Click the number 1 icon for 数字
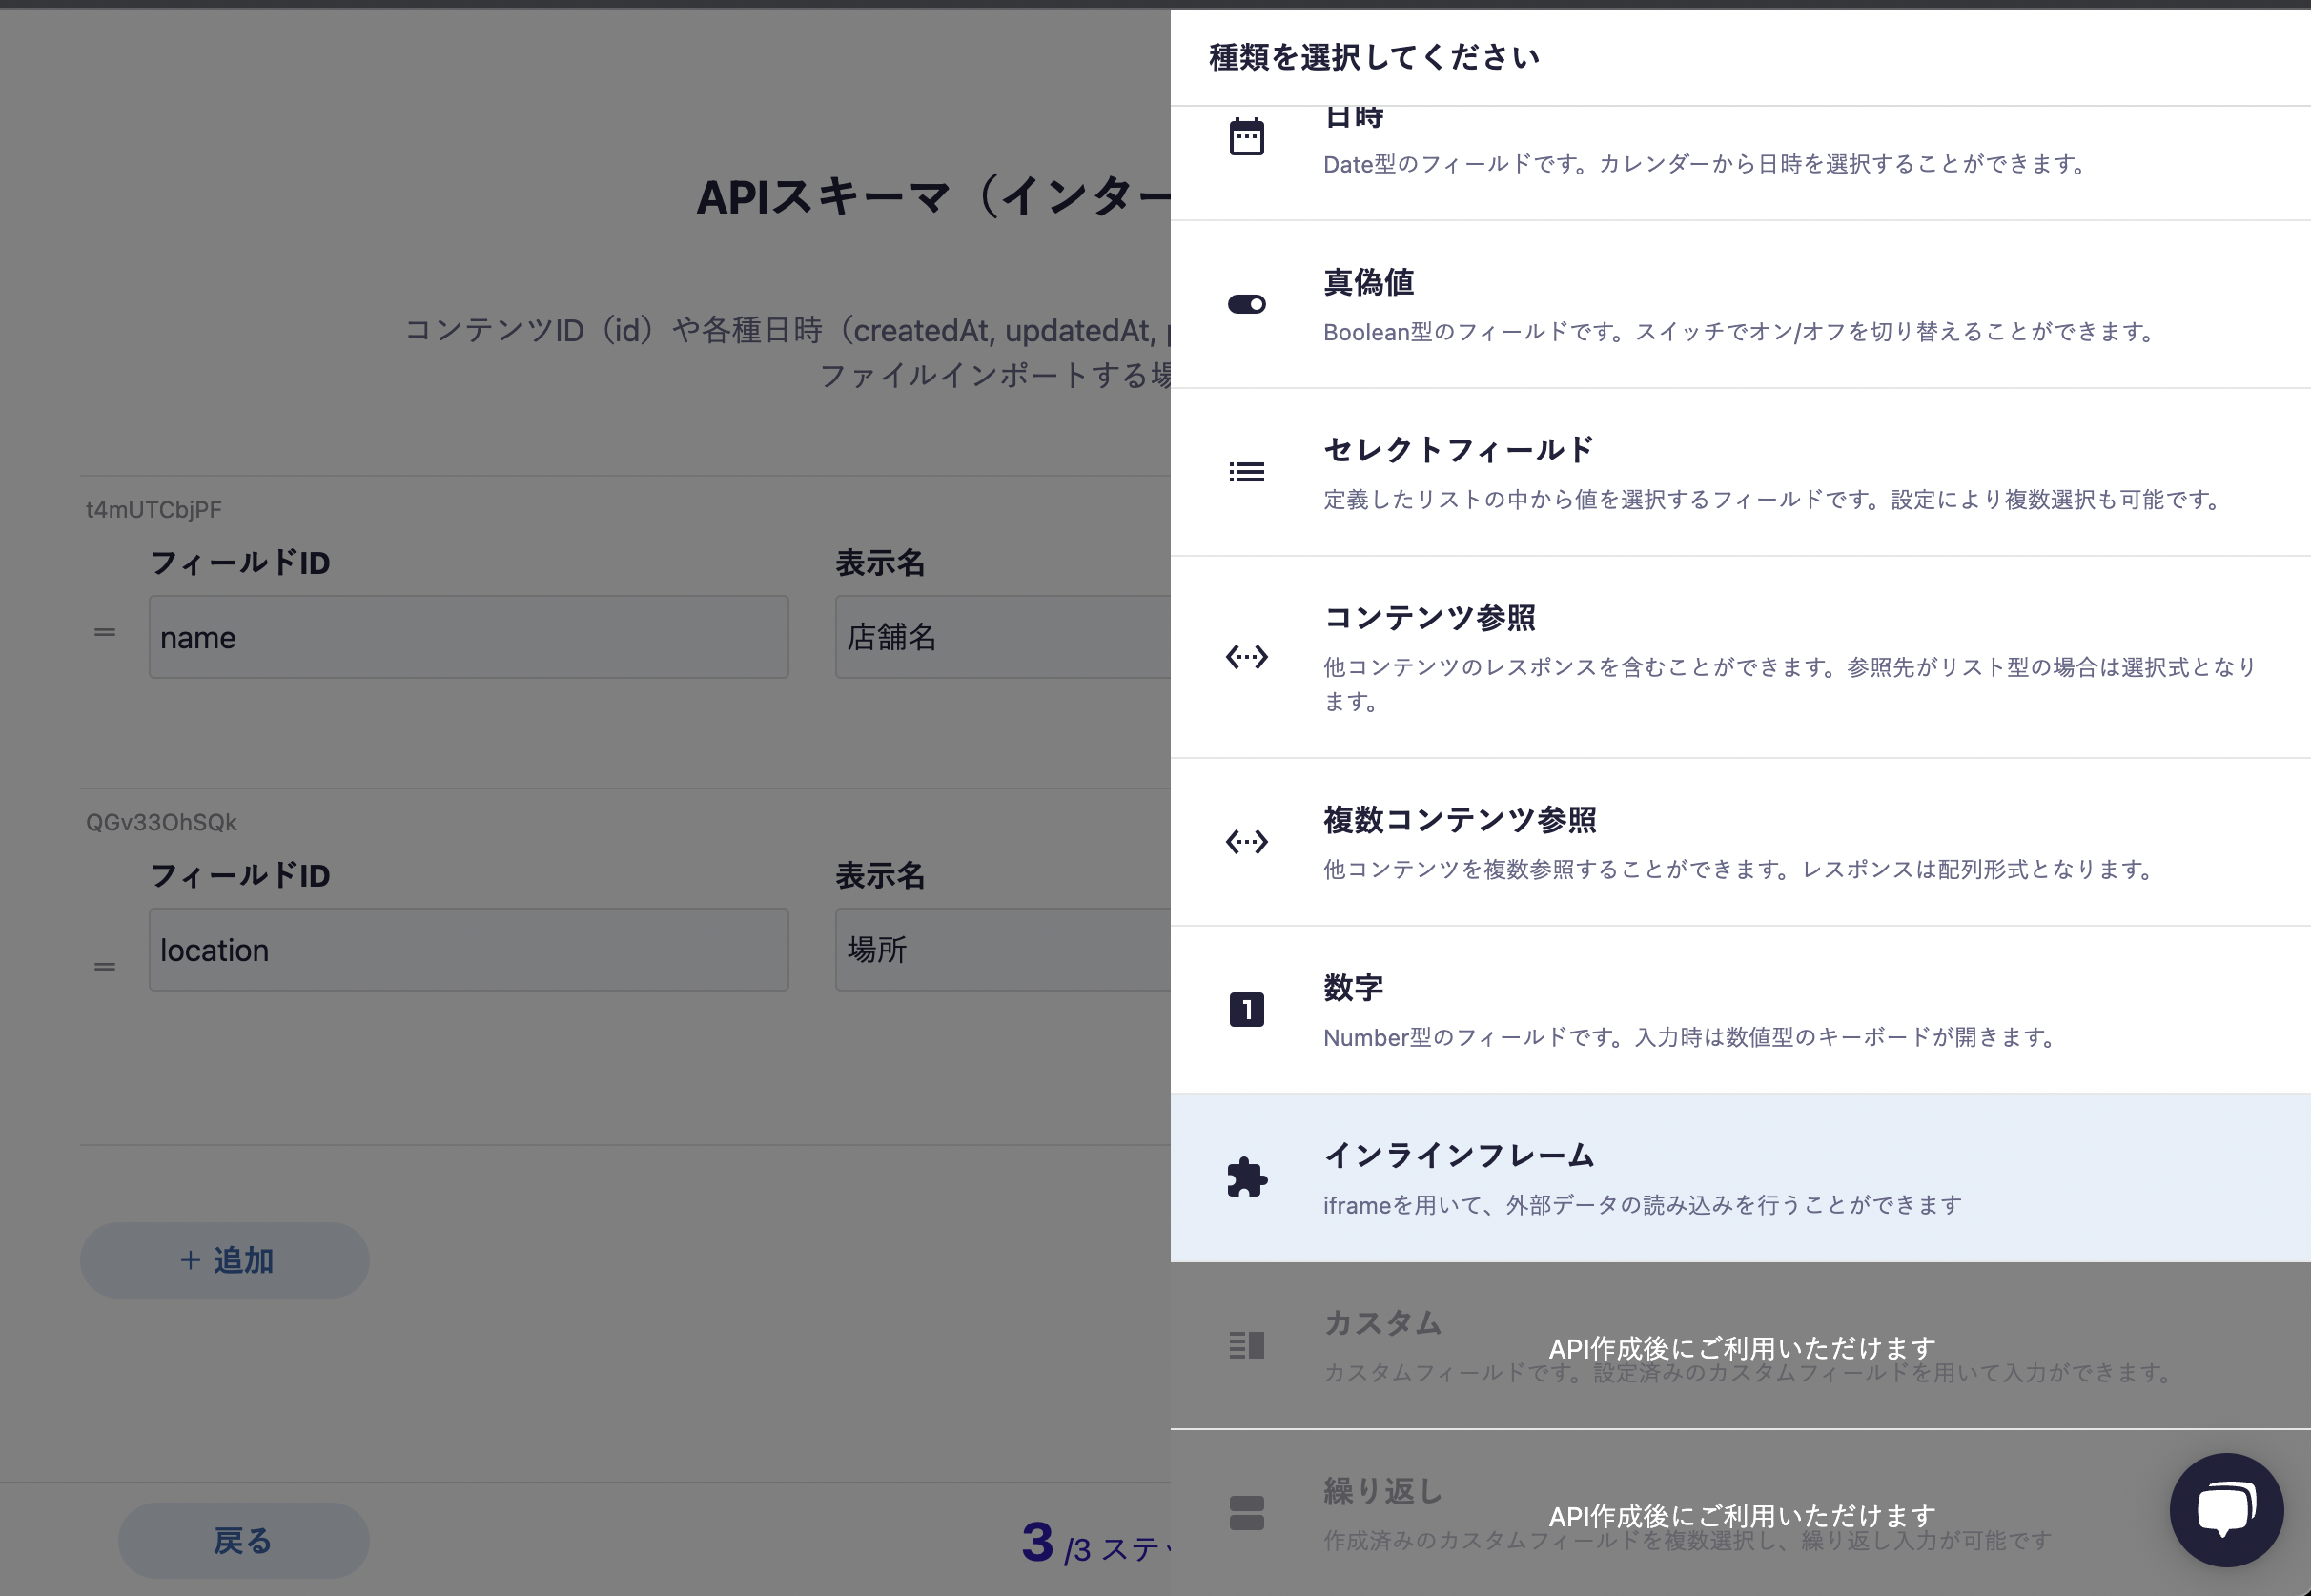2311x1596 pixels. (x=1246, y=1009)
